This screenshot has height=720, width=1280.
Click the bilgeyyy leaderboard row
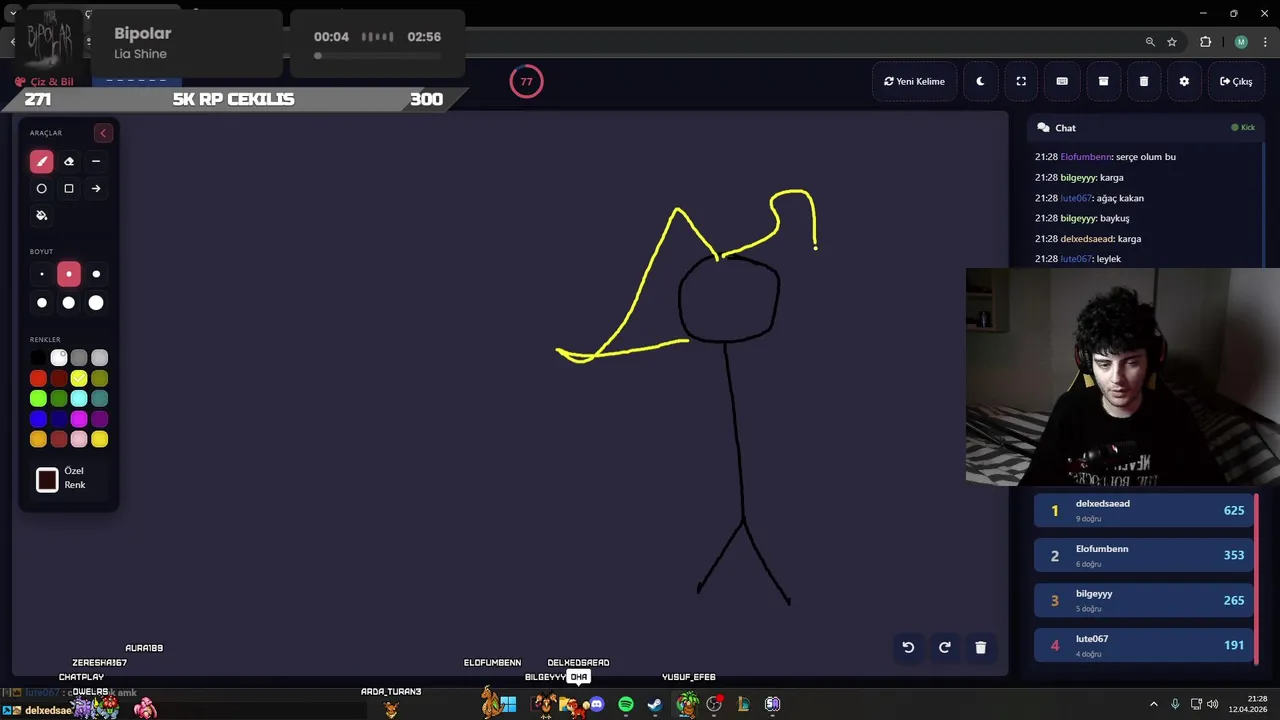[x=1145, y=600]
